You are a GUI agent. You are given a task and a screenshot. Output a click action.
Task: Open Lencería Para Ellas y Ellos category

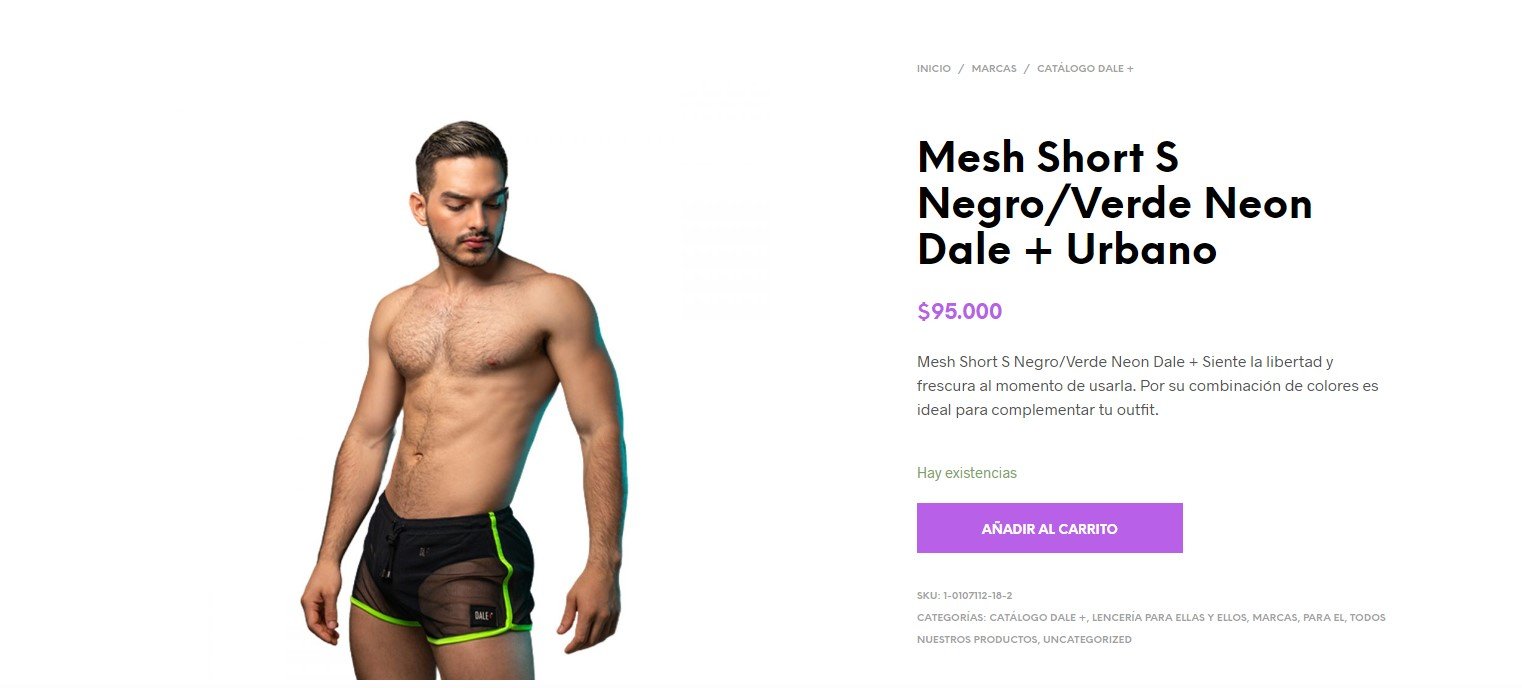click(x=1170, y=618)
